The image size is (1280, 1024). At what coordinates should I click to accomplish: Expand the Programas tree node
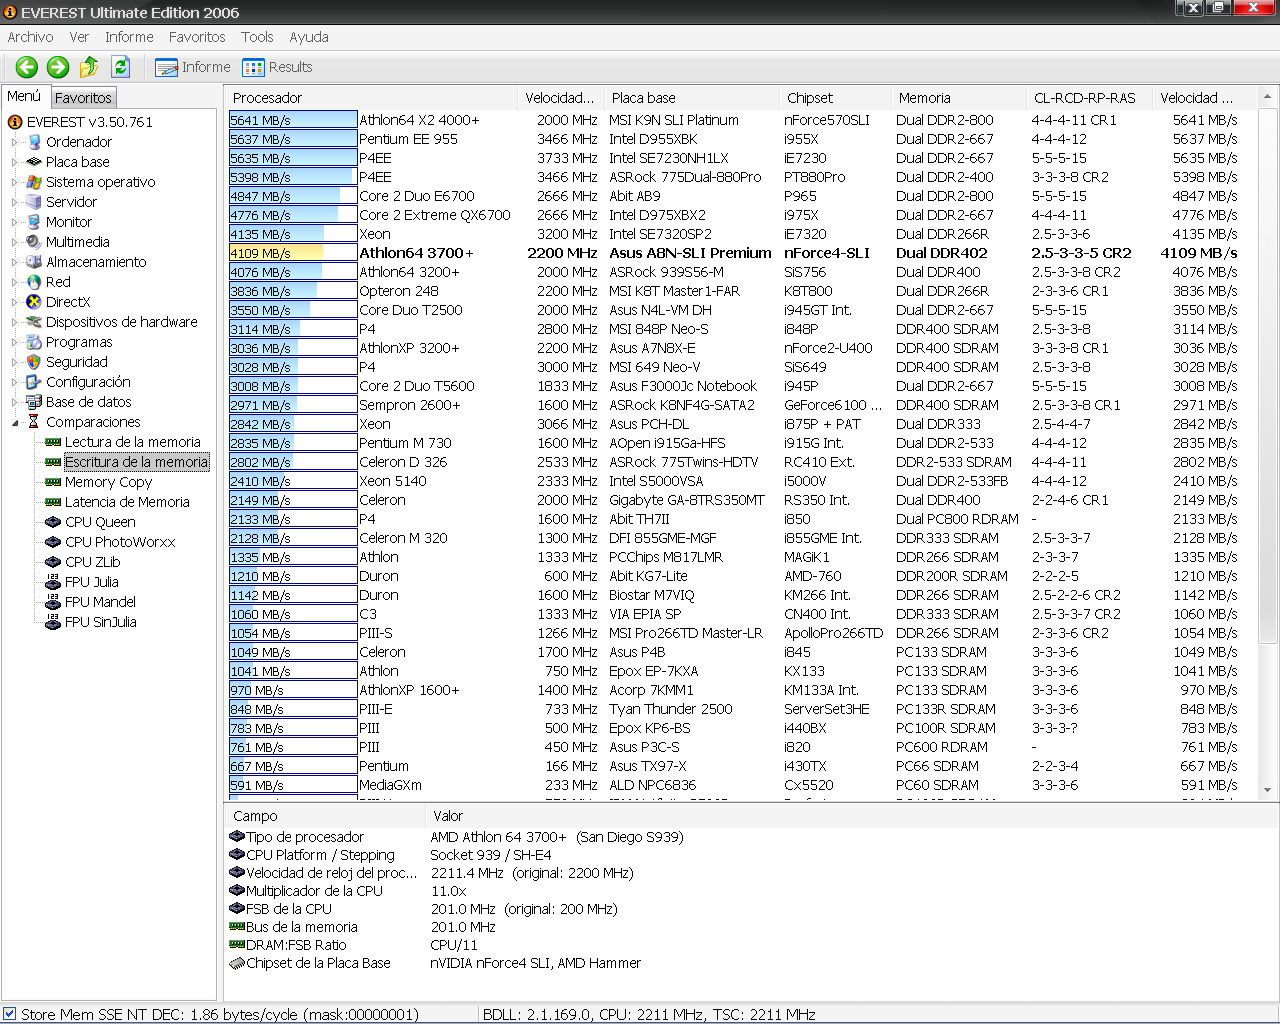tap(15, 342)
